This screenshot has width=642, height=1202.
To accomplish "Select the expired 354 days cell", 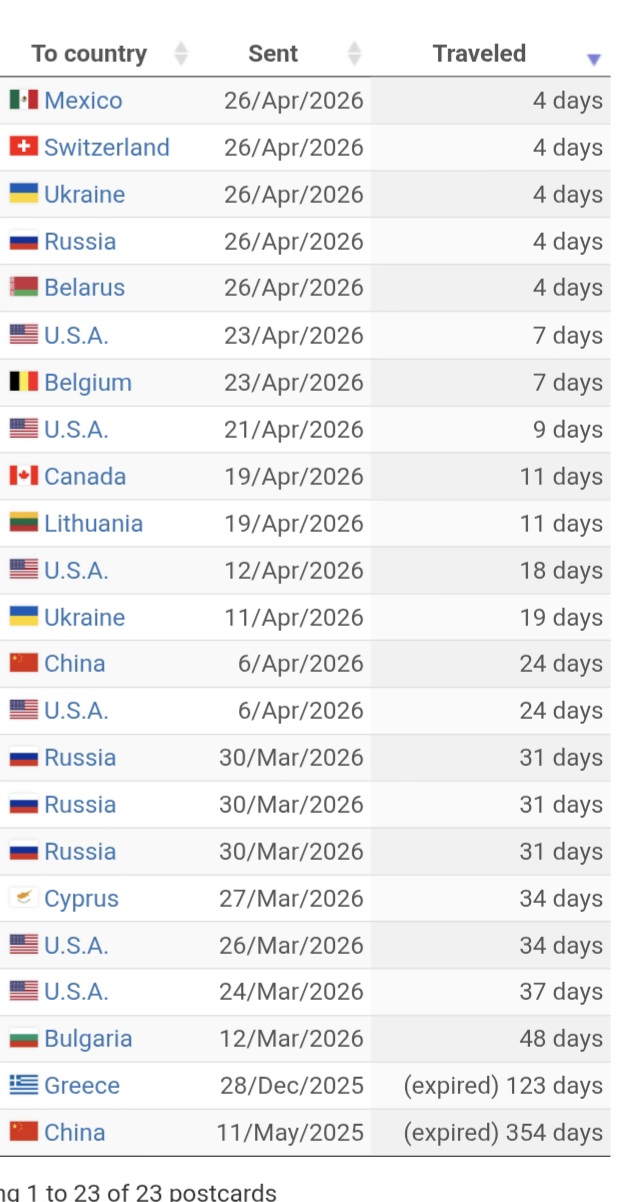I will [491, 1132].
